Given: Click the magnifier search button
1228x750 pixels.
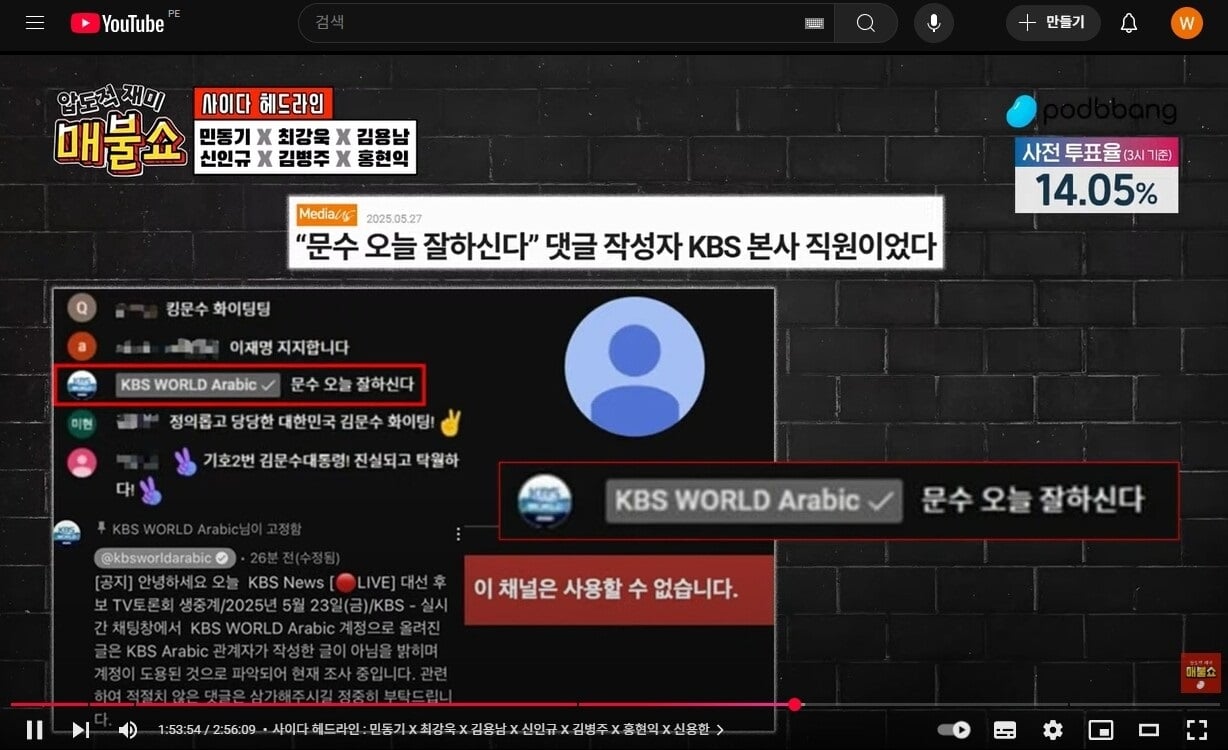Looking at the screenshot, I should tap(866, 23).
